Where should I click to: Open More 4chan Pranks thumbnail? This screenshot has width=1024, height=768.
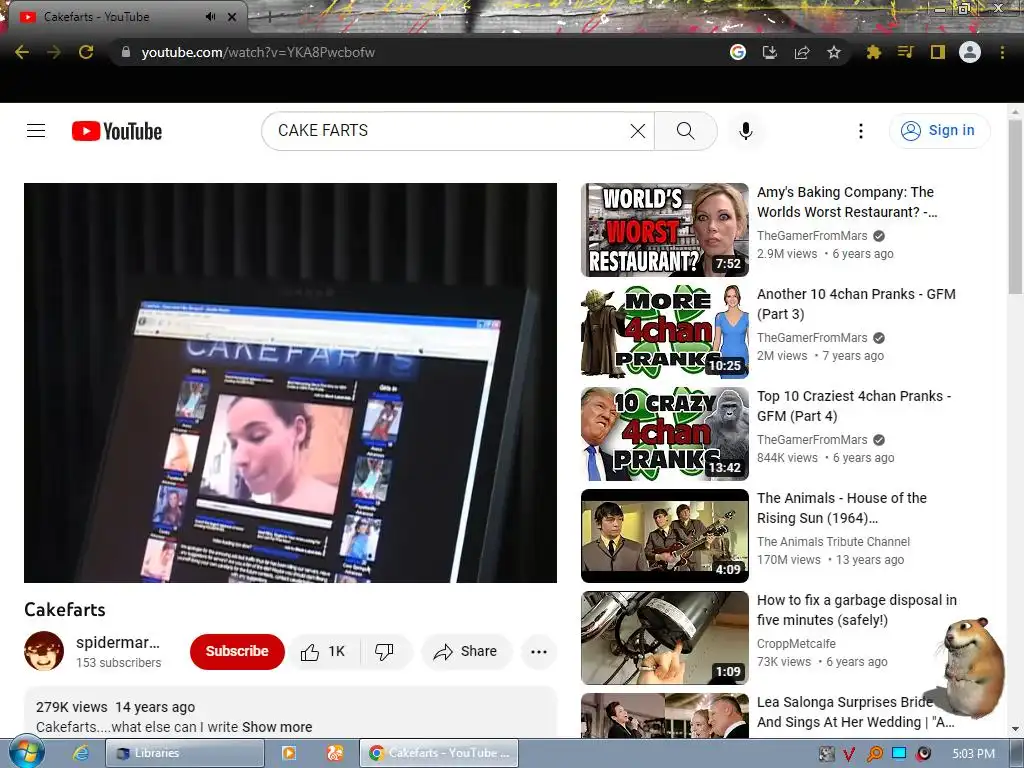(665, 332)
